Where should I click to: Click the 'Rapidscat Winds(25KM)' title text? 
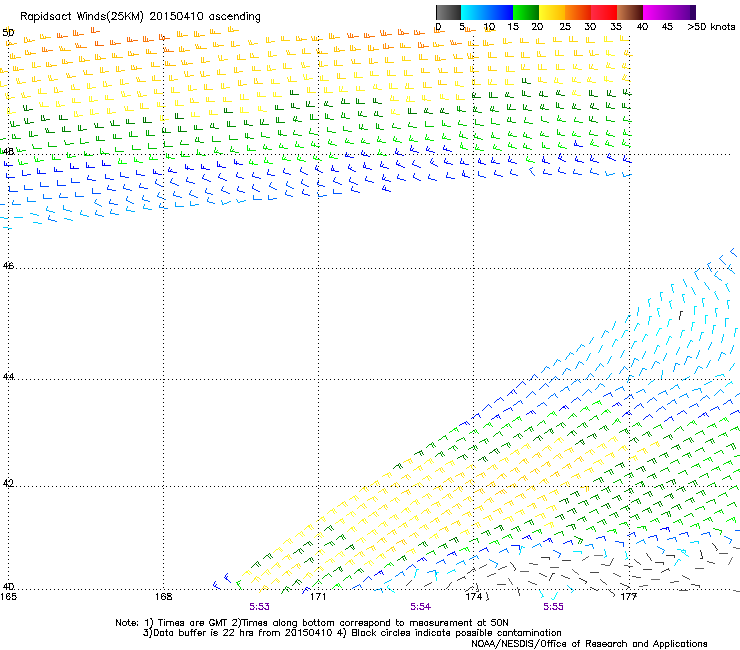tap(82, 17)
